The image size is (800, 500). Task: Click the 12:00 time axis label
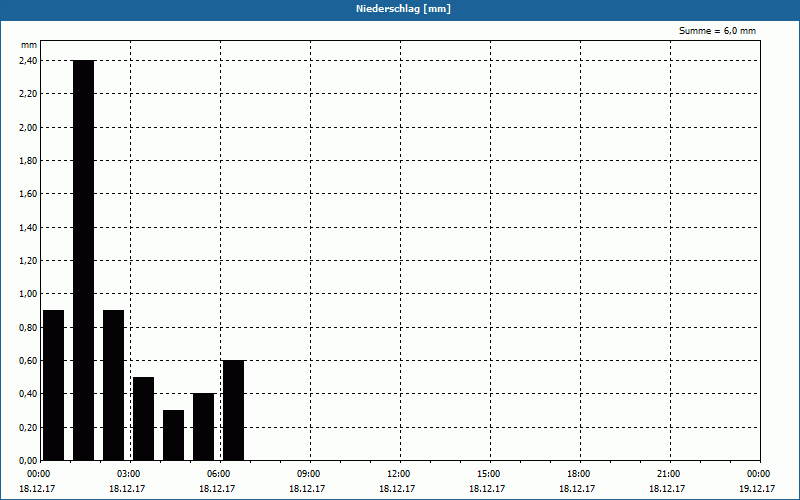coord(398,474)
